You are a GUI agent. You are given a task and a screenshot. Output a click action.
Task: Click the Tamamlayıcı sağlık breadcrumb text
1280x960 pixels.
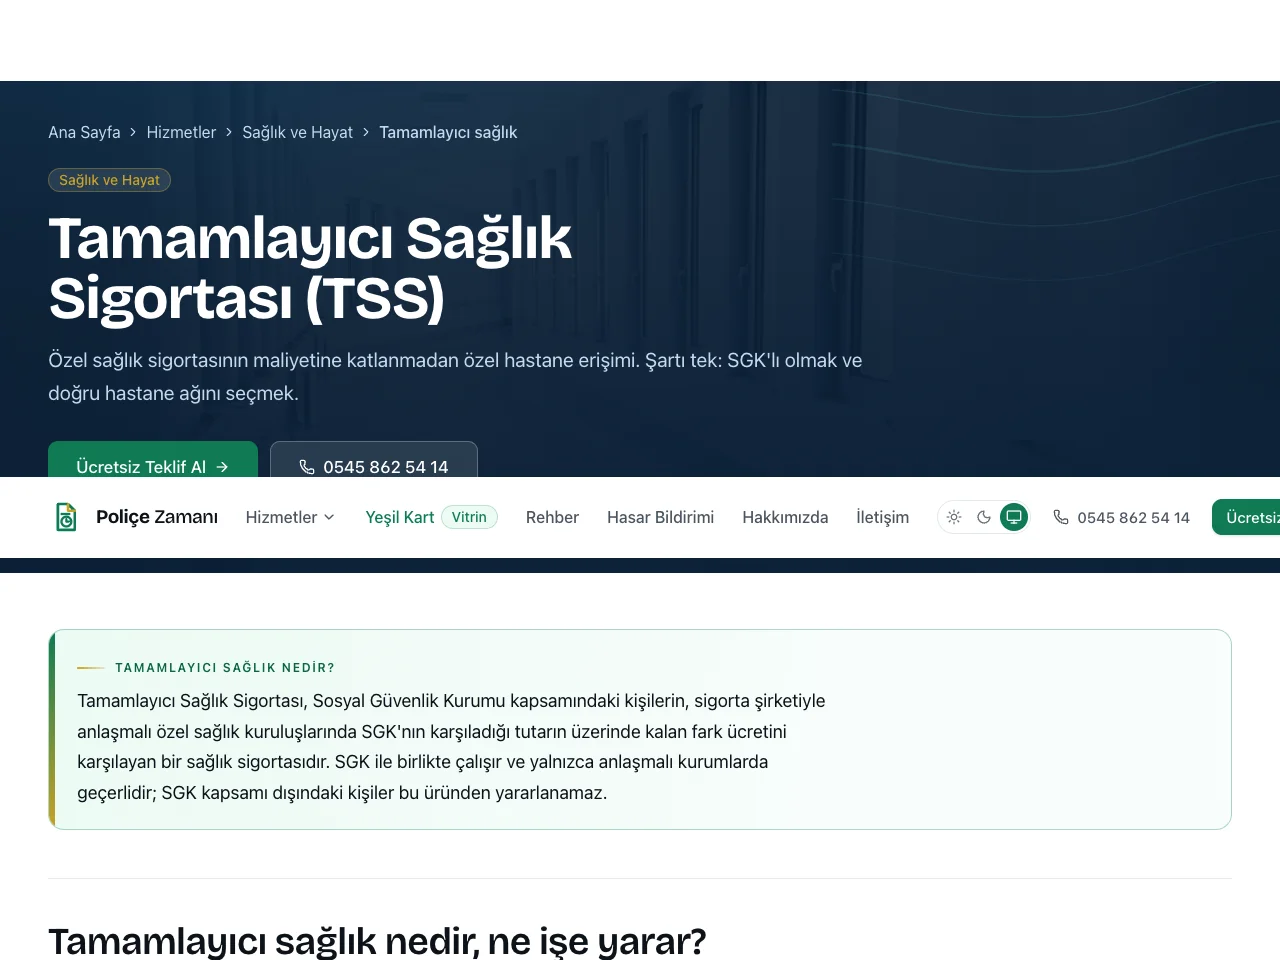[448, 132]
